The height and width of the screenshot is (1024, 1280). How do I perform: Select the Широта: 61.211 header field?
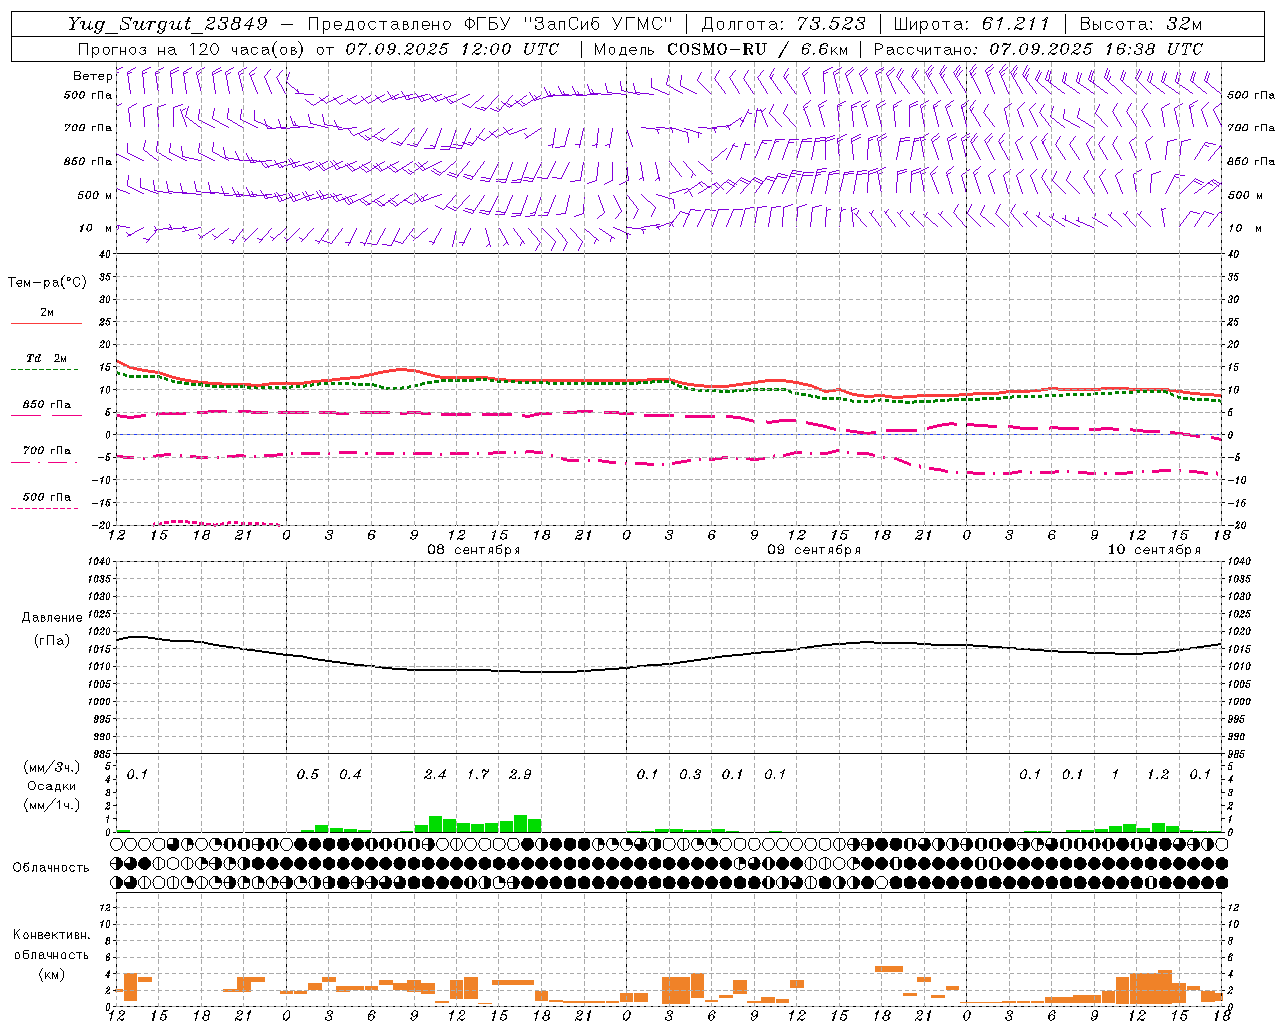click(971, 24)
